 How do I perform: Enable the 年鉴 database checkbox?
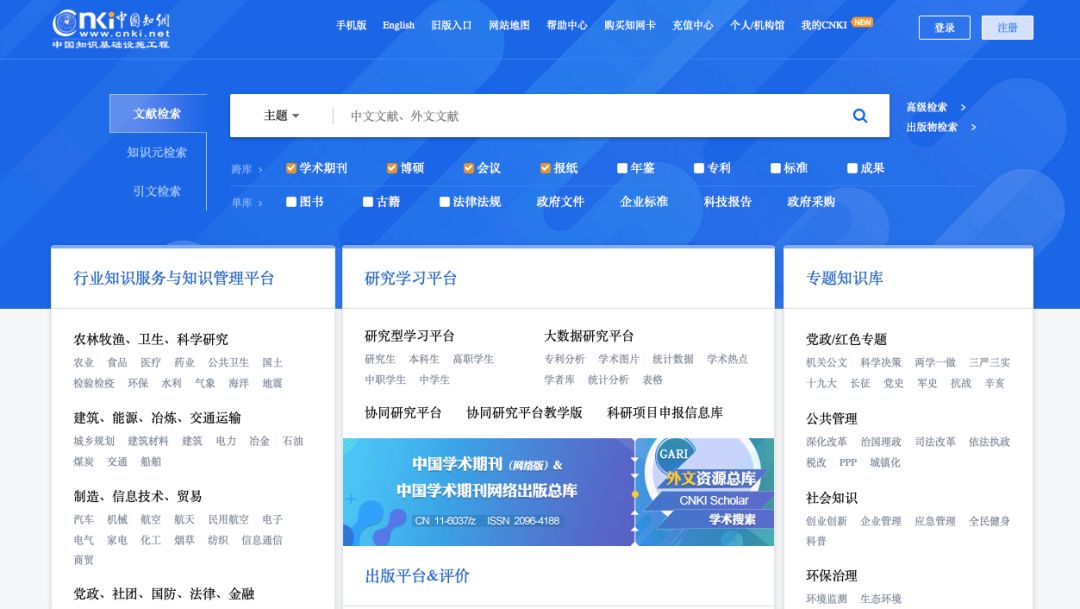coord(621,168)
